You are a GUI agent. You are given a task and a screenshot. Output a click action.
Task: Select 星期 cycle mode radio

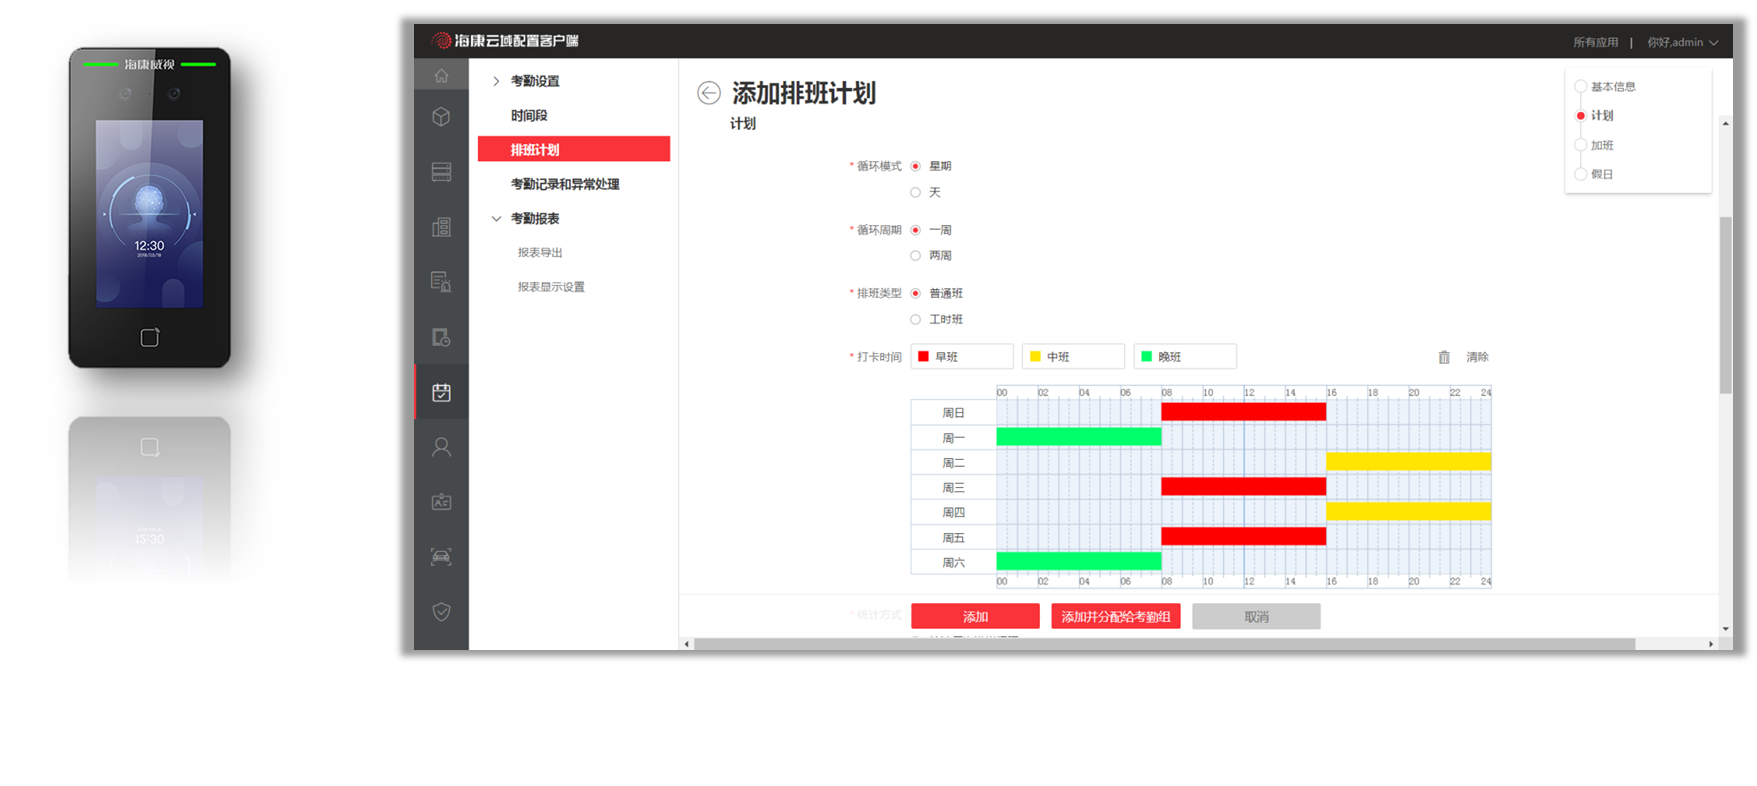(915, 166)
